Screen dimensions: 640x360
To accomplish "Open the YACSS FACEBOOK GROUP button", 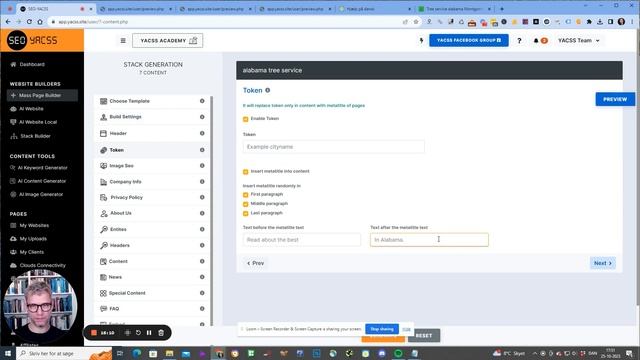I will pos(469,40).
